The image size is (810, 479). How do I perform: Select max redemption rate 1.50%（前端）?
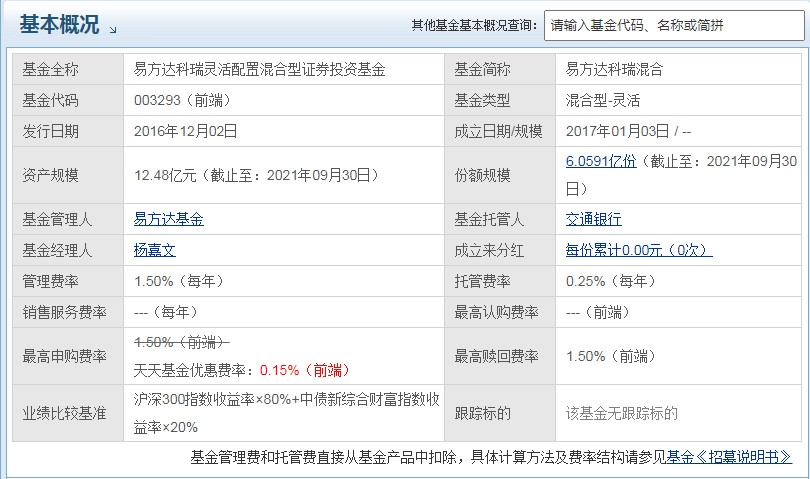(x=612, y=356)
